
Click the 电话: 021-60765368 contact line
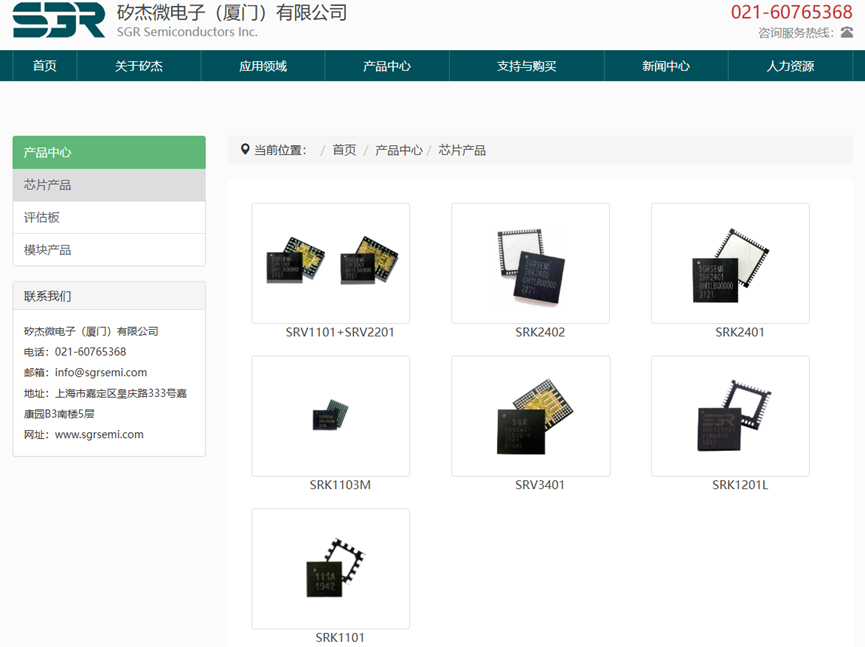pyautogui.click(x=75, y=352)
